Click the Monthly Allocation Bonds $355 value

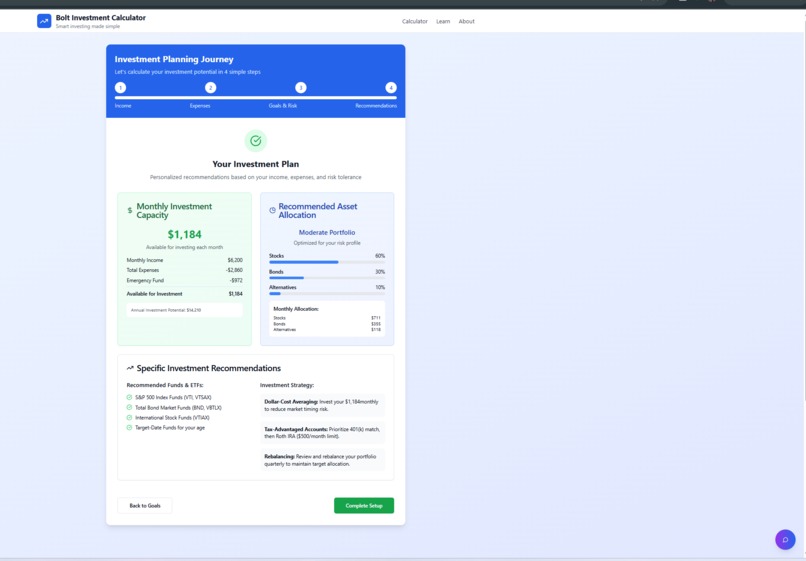(376, 324)
